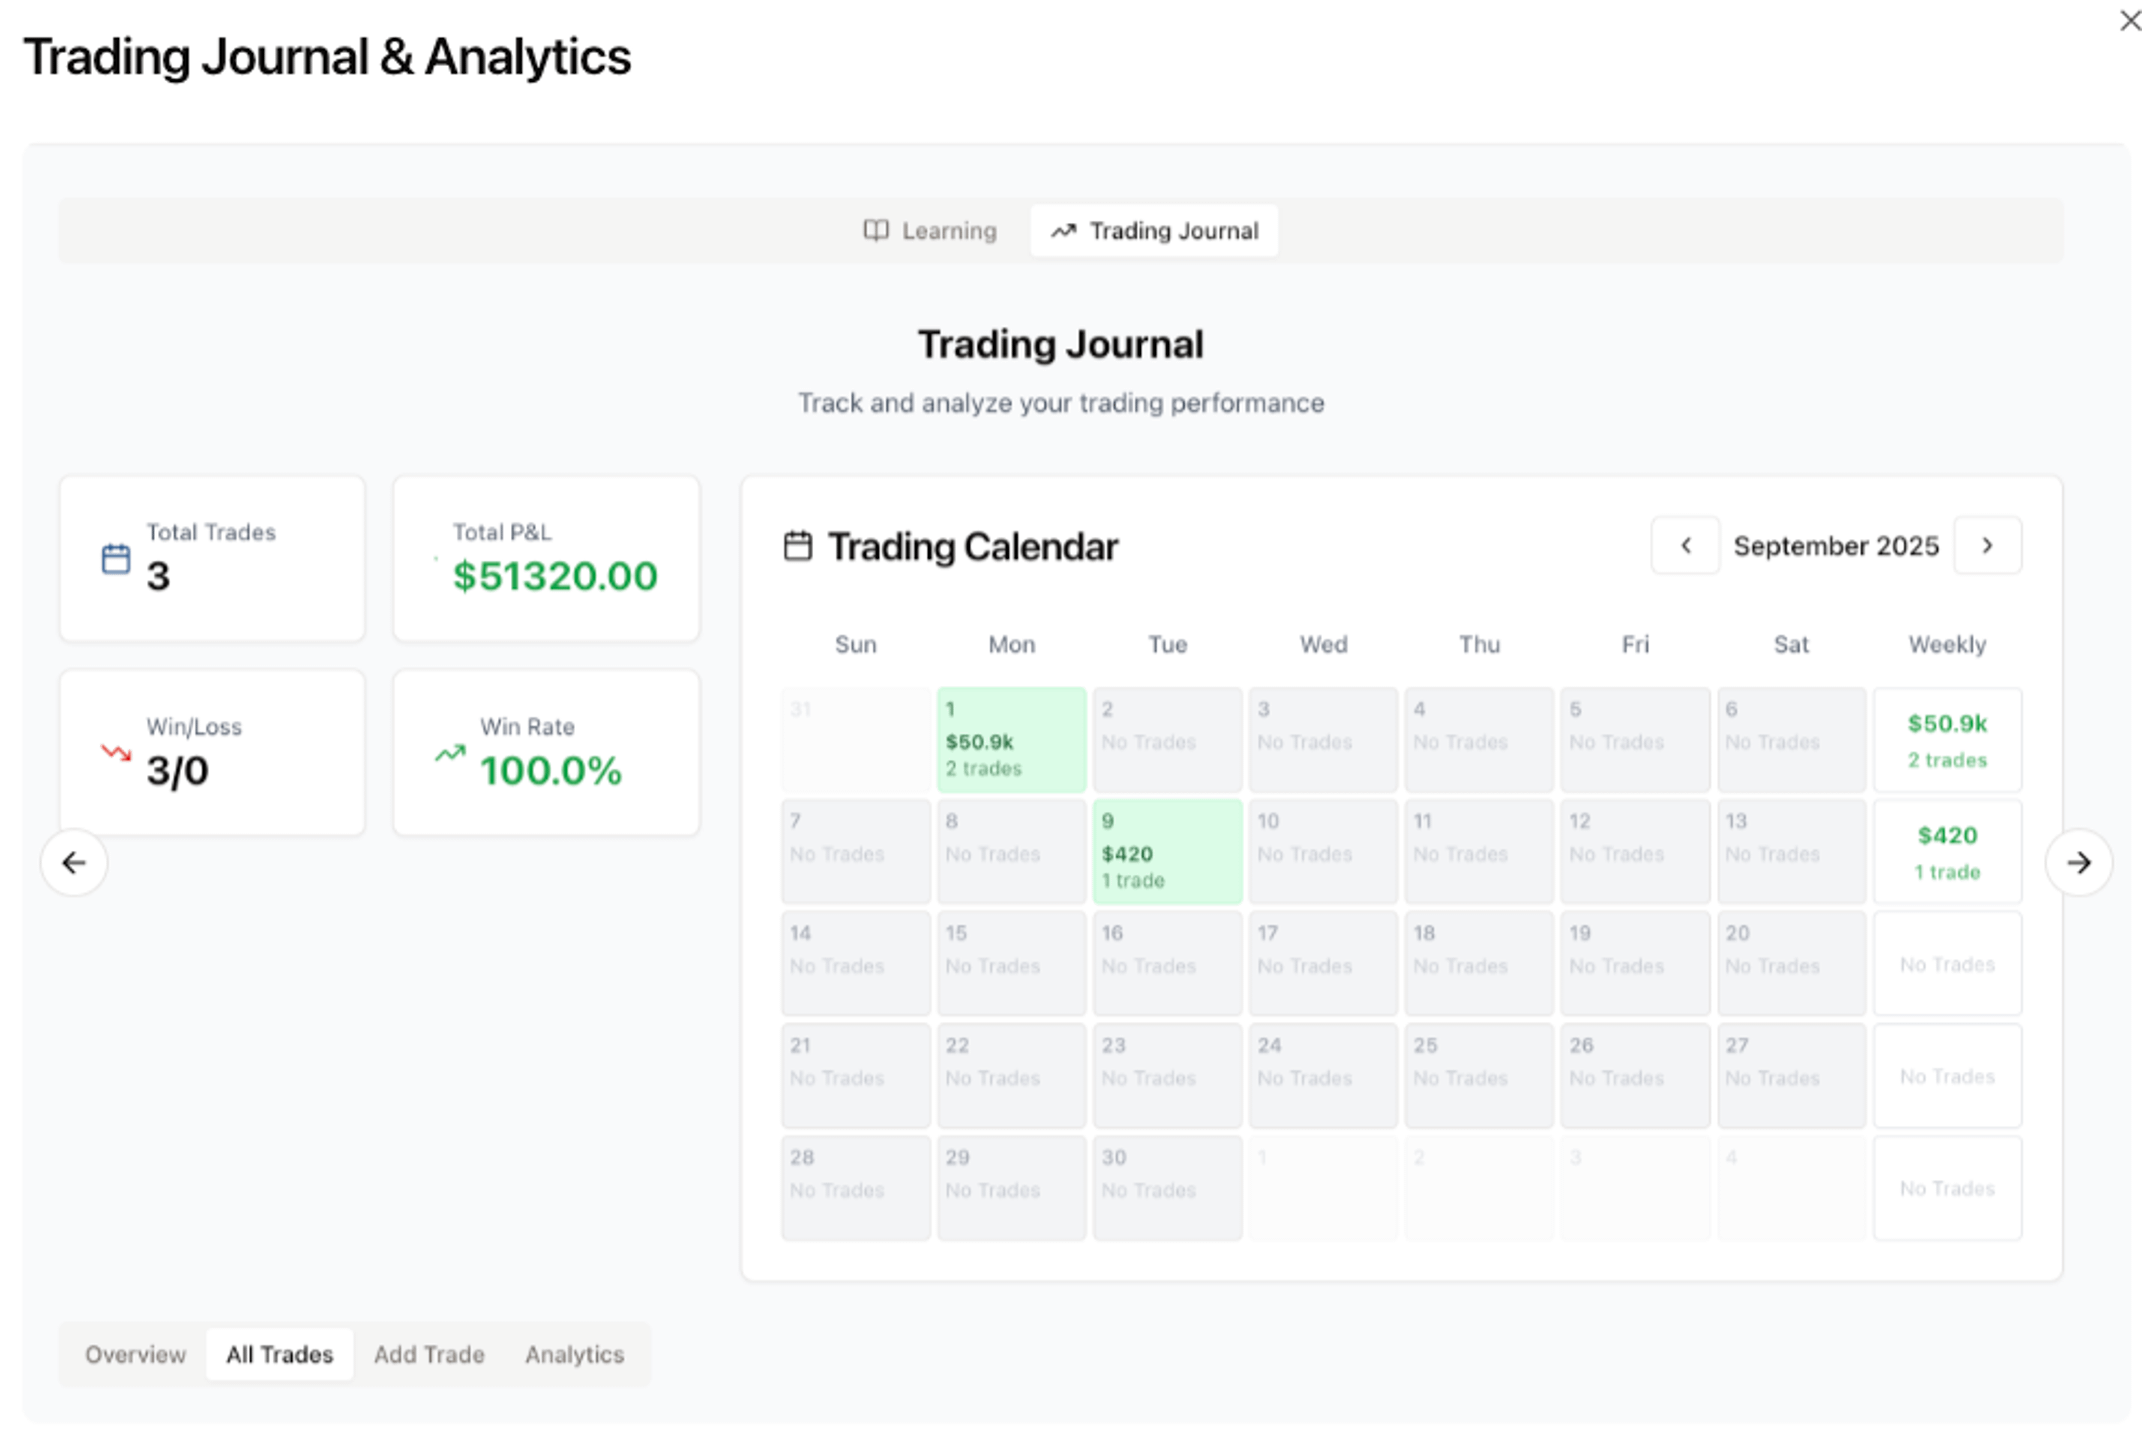Click the right carousel arrow button
2142x1440 pixels.
click(x=2079, y=862)
